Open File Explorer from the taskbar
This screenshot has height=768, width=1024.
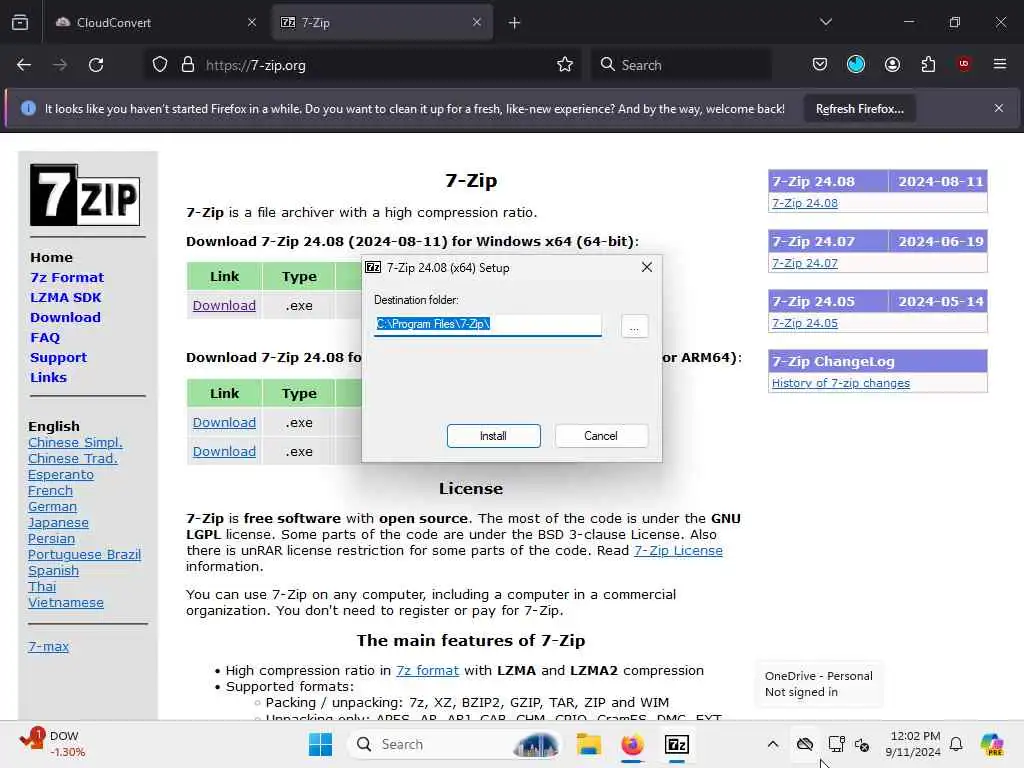coord(588,744)
